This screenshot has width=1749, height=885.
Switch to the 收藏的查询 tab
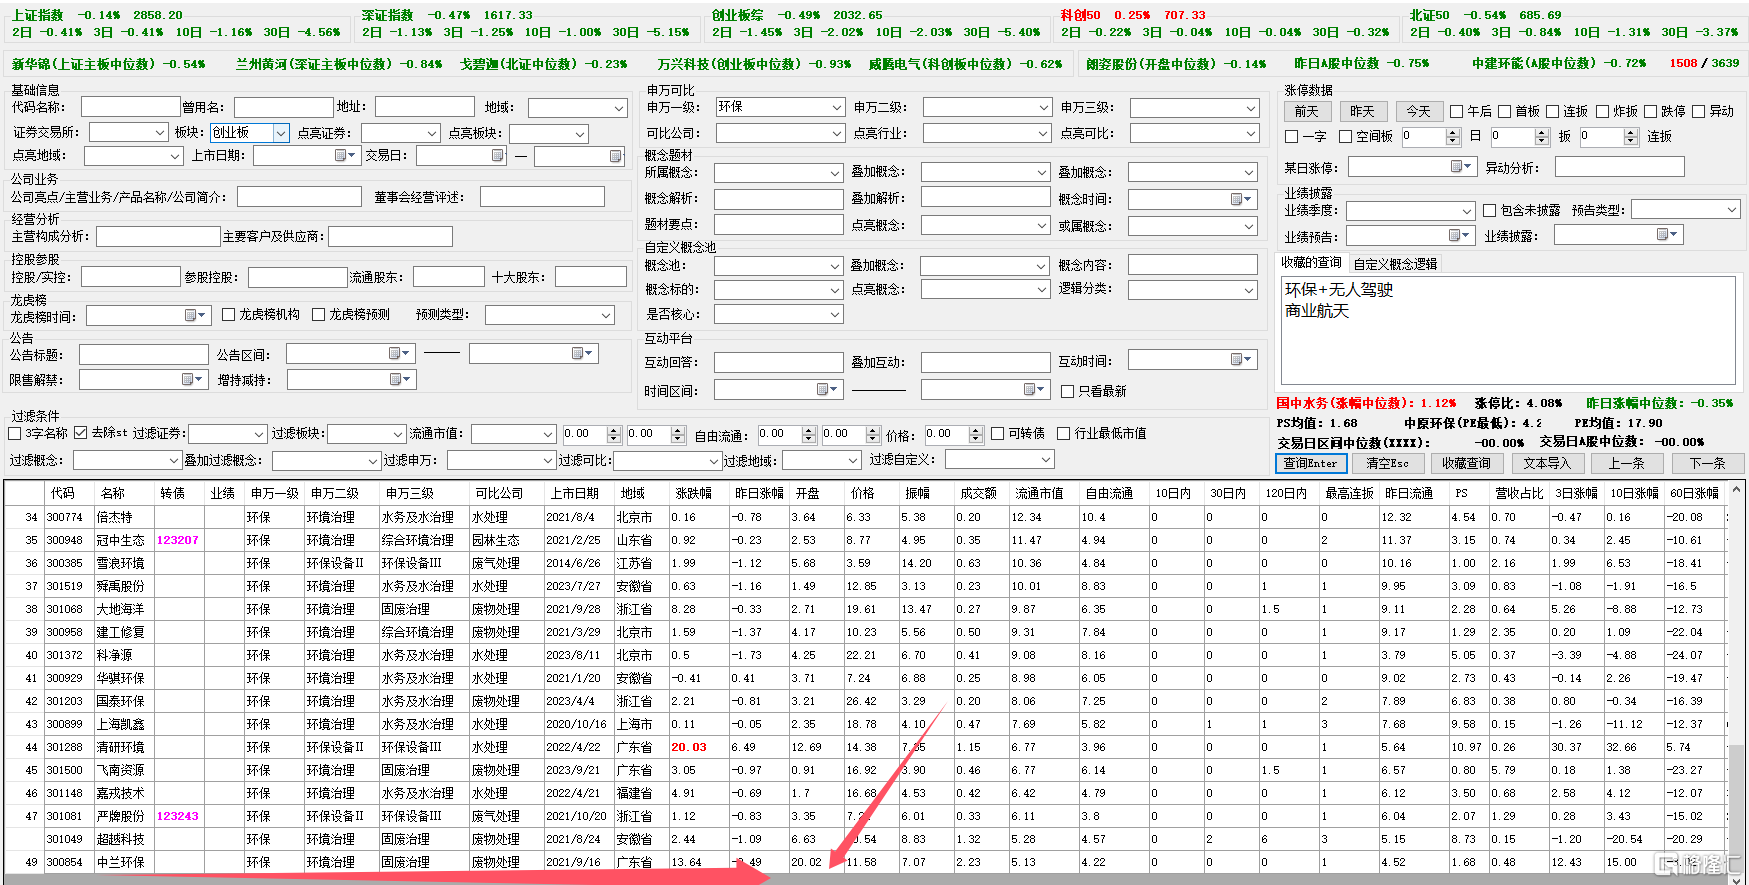1311,262
